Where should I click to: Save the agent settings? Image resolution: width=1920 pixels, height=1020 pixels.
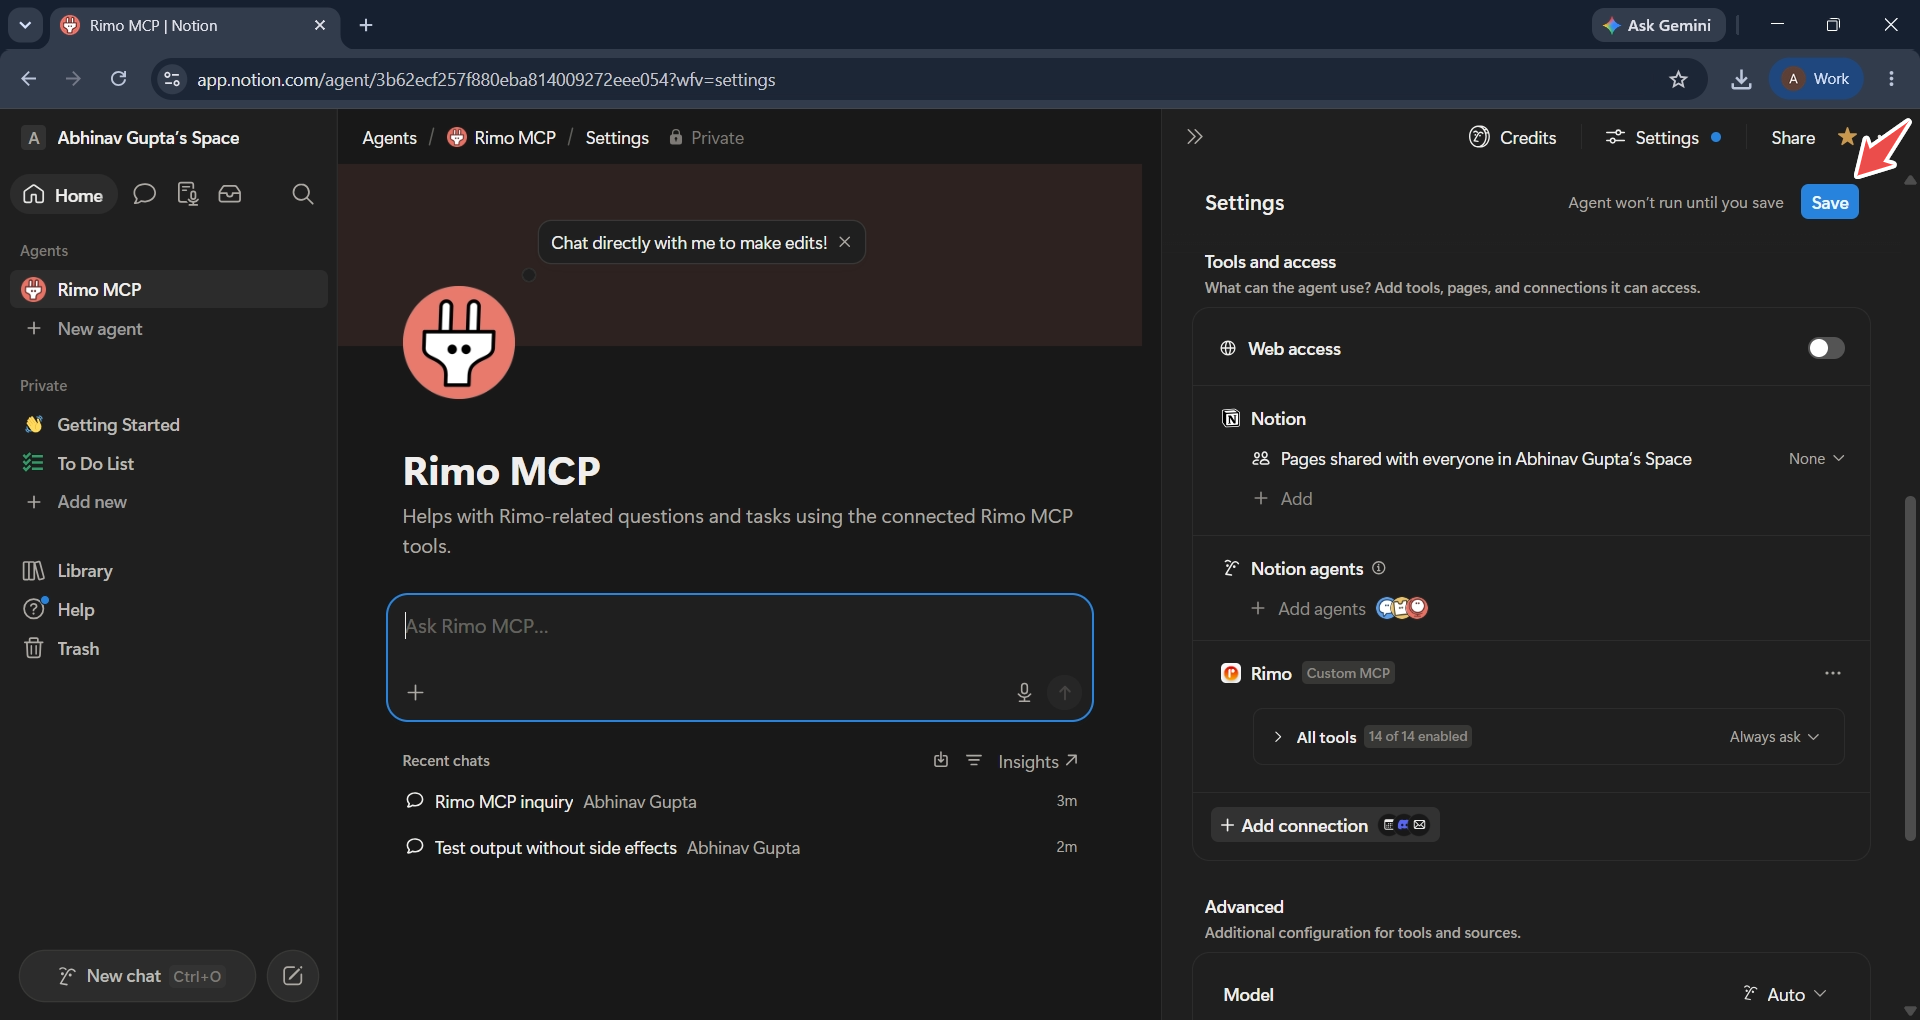(x=1829, y=202)
